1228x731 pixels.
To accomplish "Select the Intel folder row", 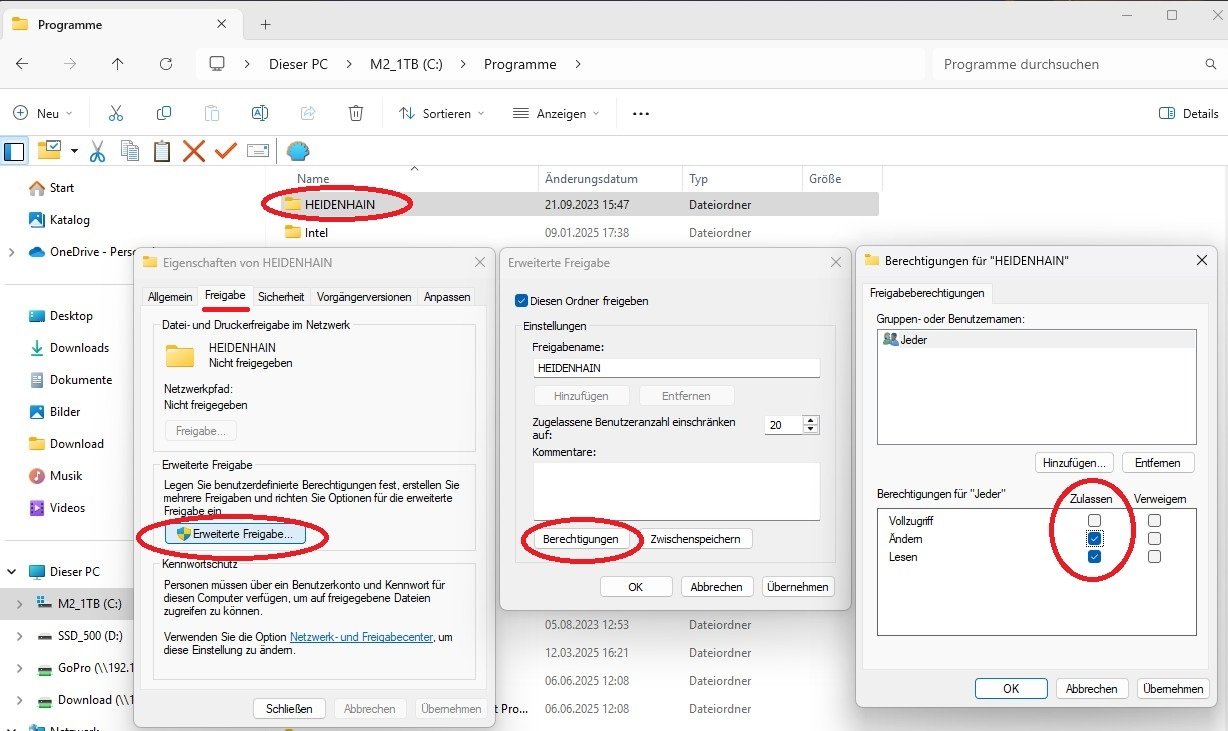I will coord(572,232).
